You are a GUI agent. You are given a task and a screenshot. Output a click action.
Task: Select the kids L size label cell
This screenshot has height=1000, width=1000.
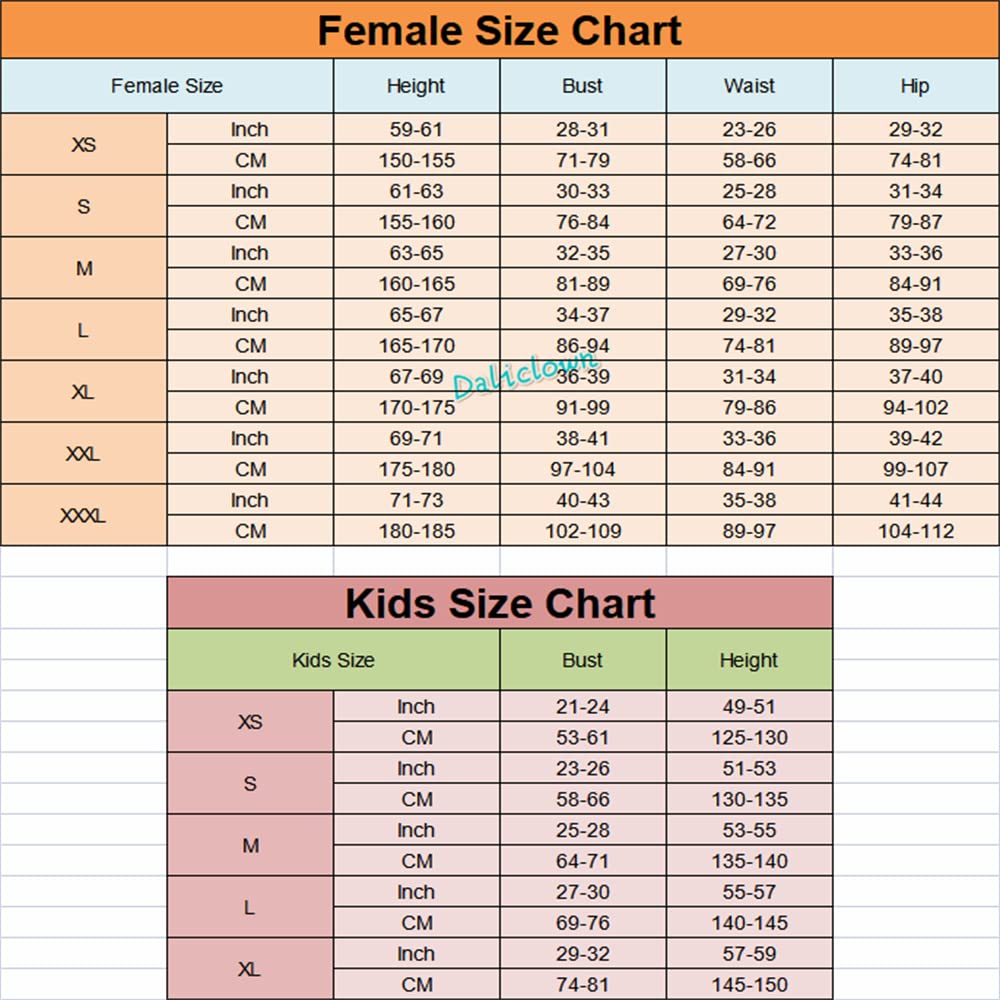pos(250,908)
